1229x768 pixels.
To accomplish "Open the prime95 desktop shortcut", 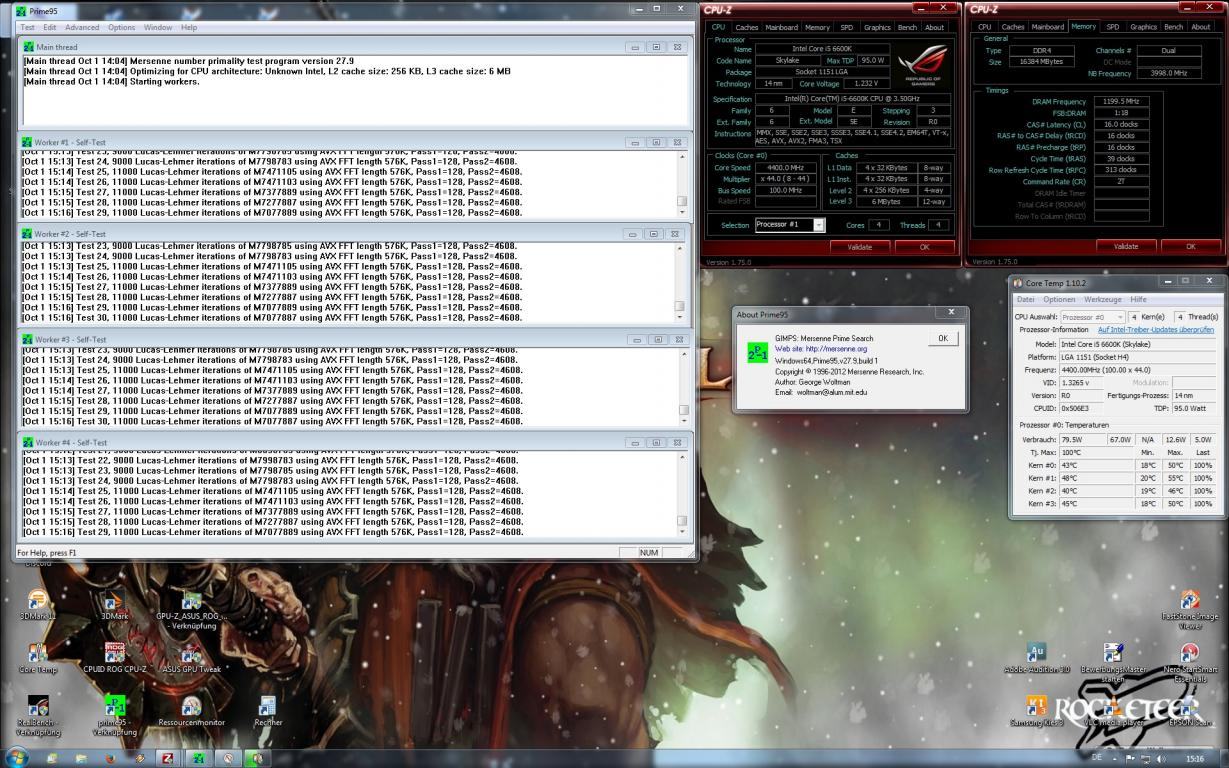I will tap(115, 715).
